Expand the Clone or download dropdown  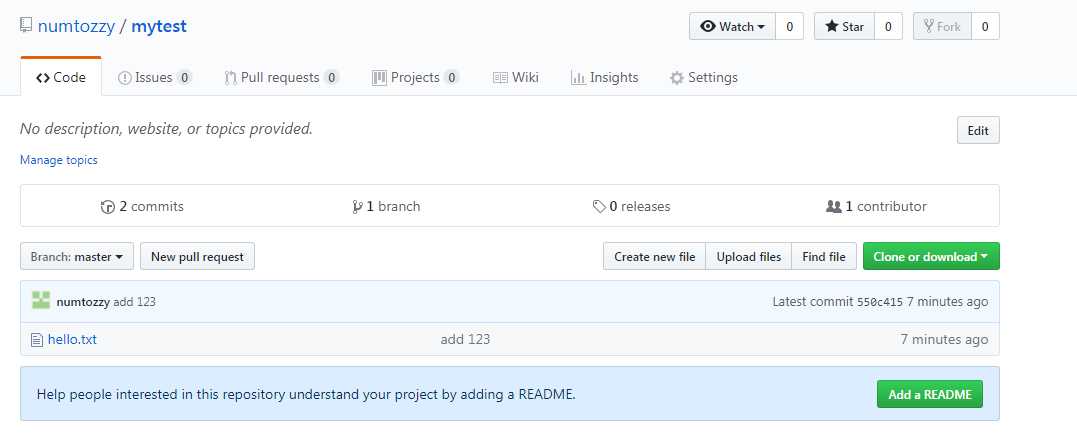[x=931, y=257]
